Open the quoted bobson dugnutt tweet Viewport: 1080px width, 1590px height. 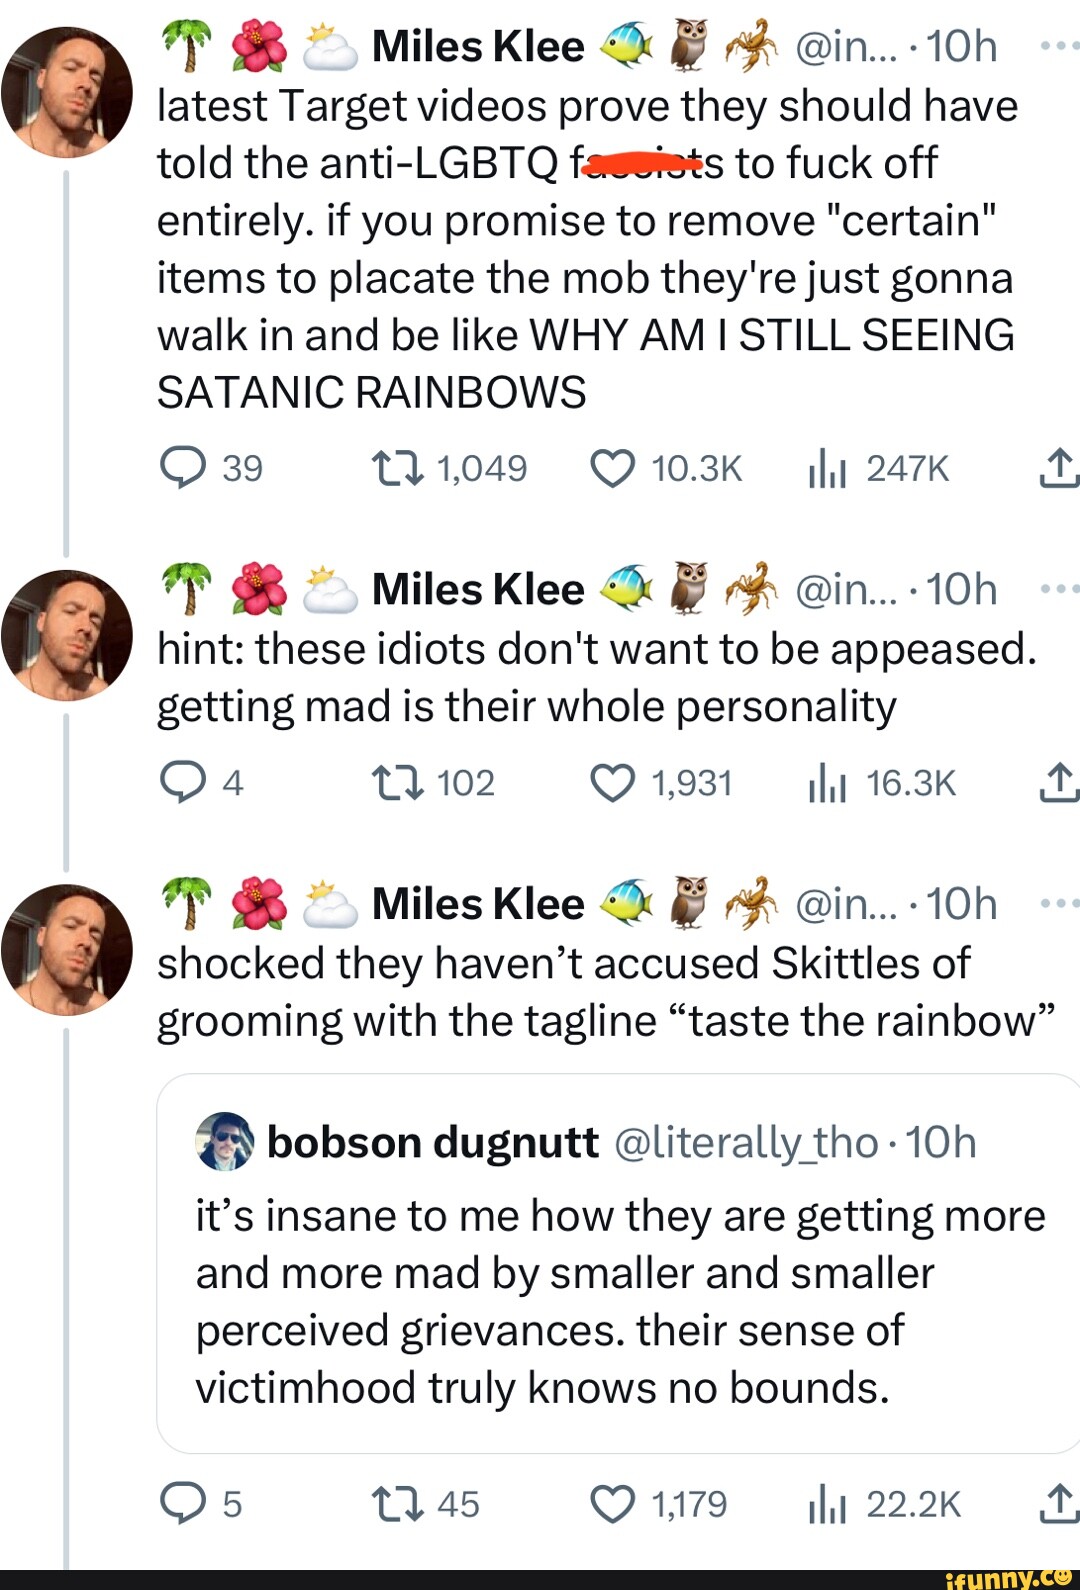pyautogui.click(x=620, y=1300)
